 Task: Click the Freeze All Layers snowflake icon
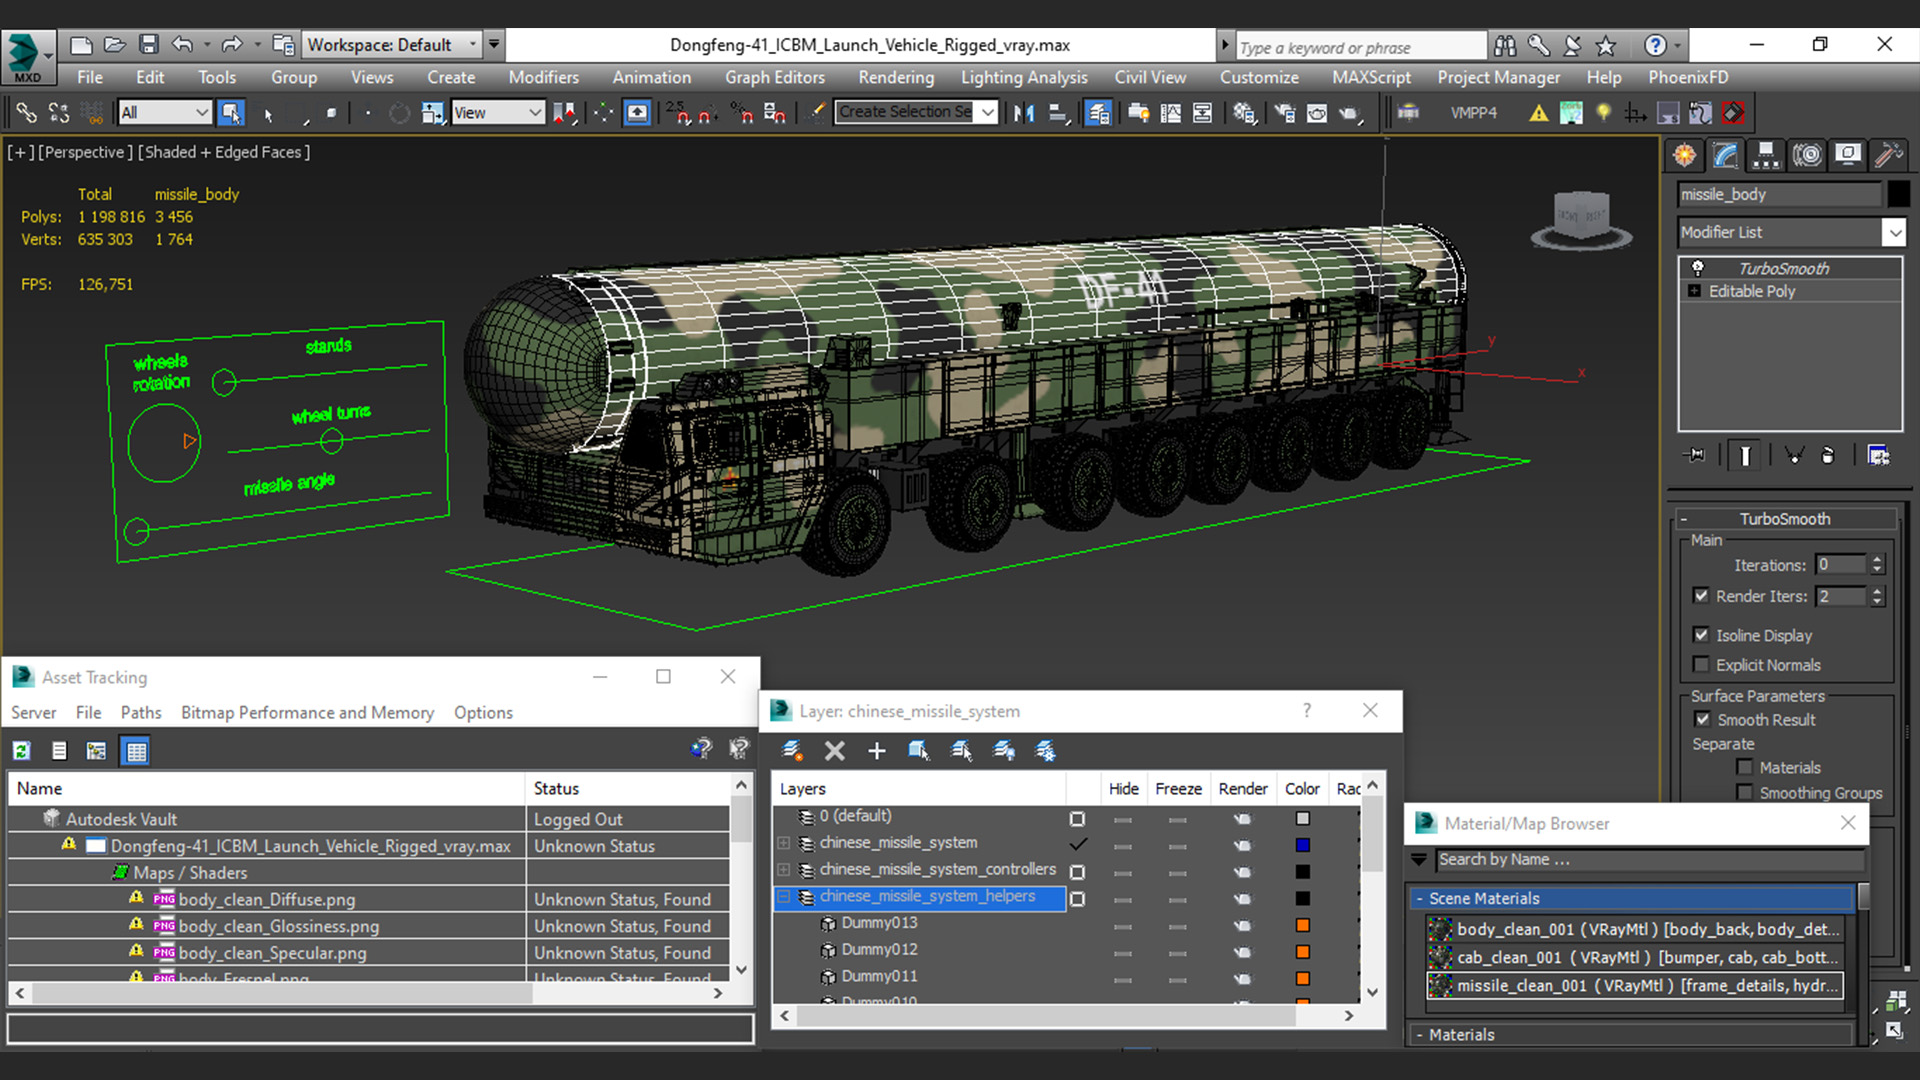(x=1046, y=750)
